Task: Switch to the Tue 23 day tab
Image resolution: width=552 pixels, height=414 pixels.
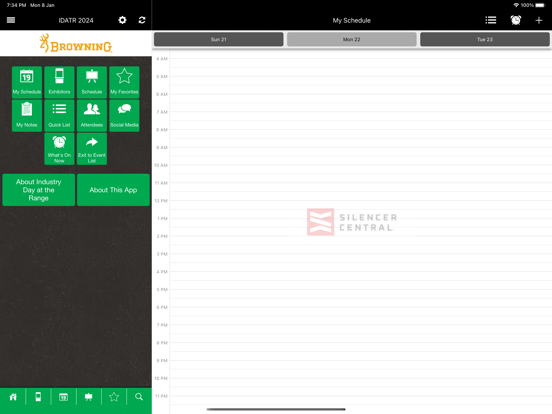Action: coord(485,39)
